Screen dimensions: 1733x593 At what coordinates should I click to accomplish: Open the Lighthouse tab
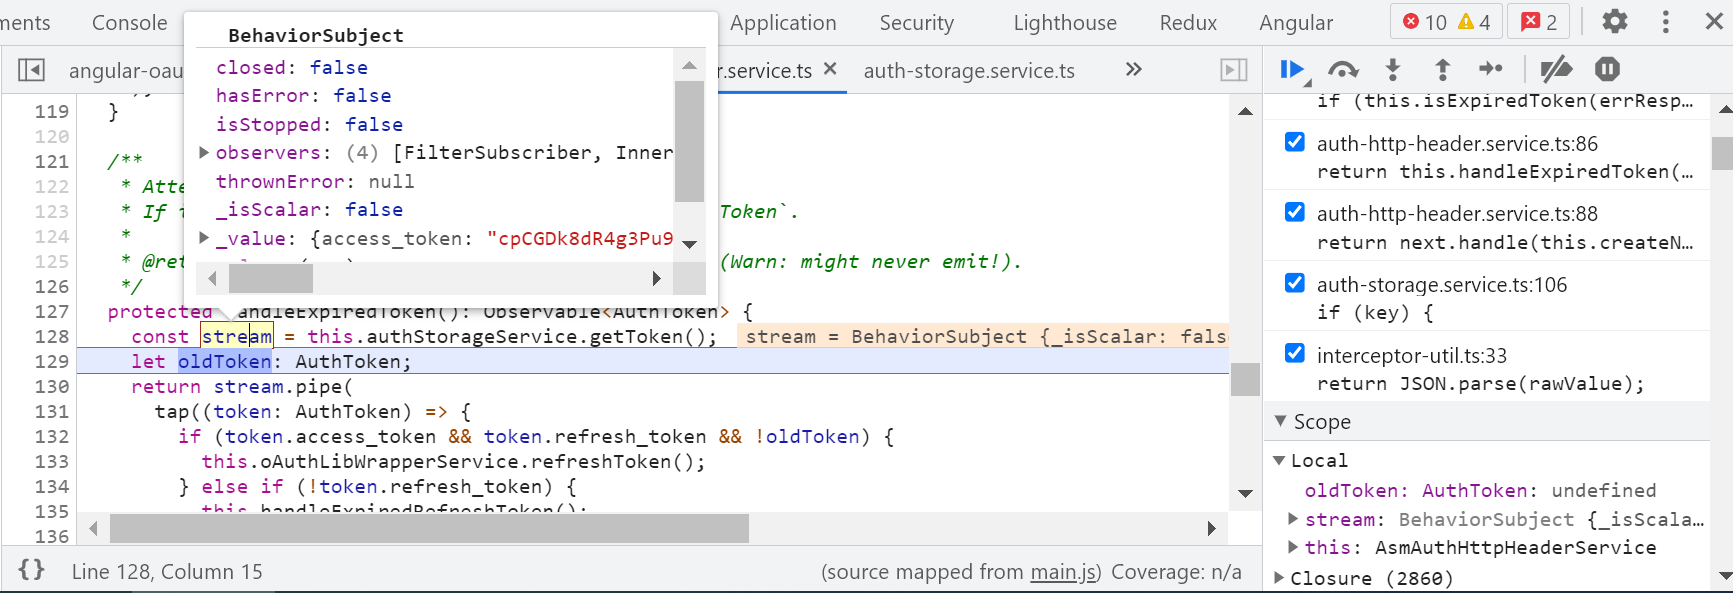coord(1065,22)
